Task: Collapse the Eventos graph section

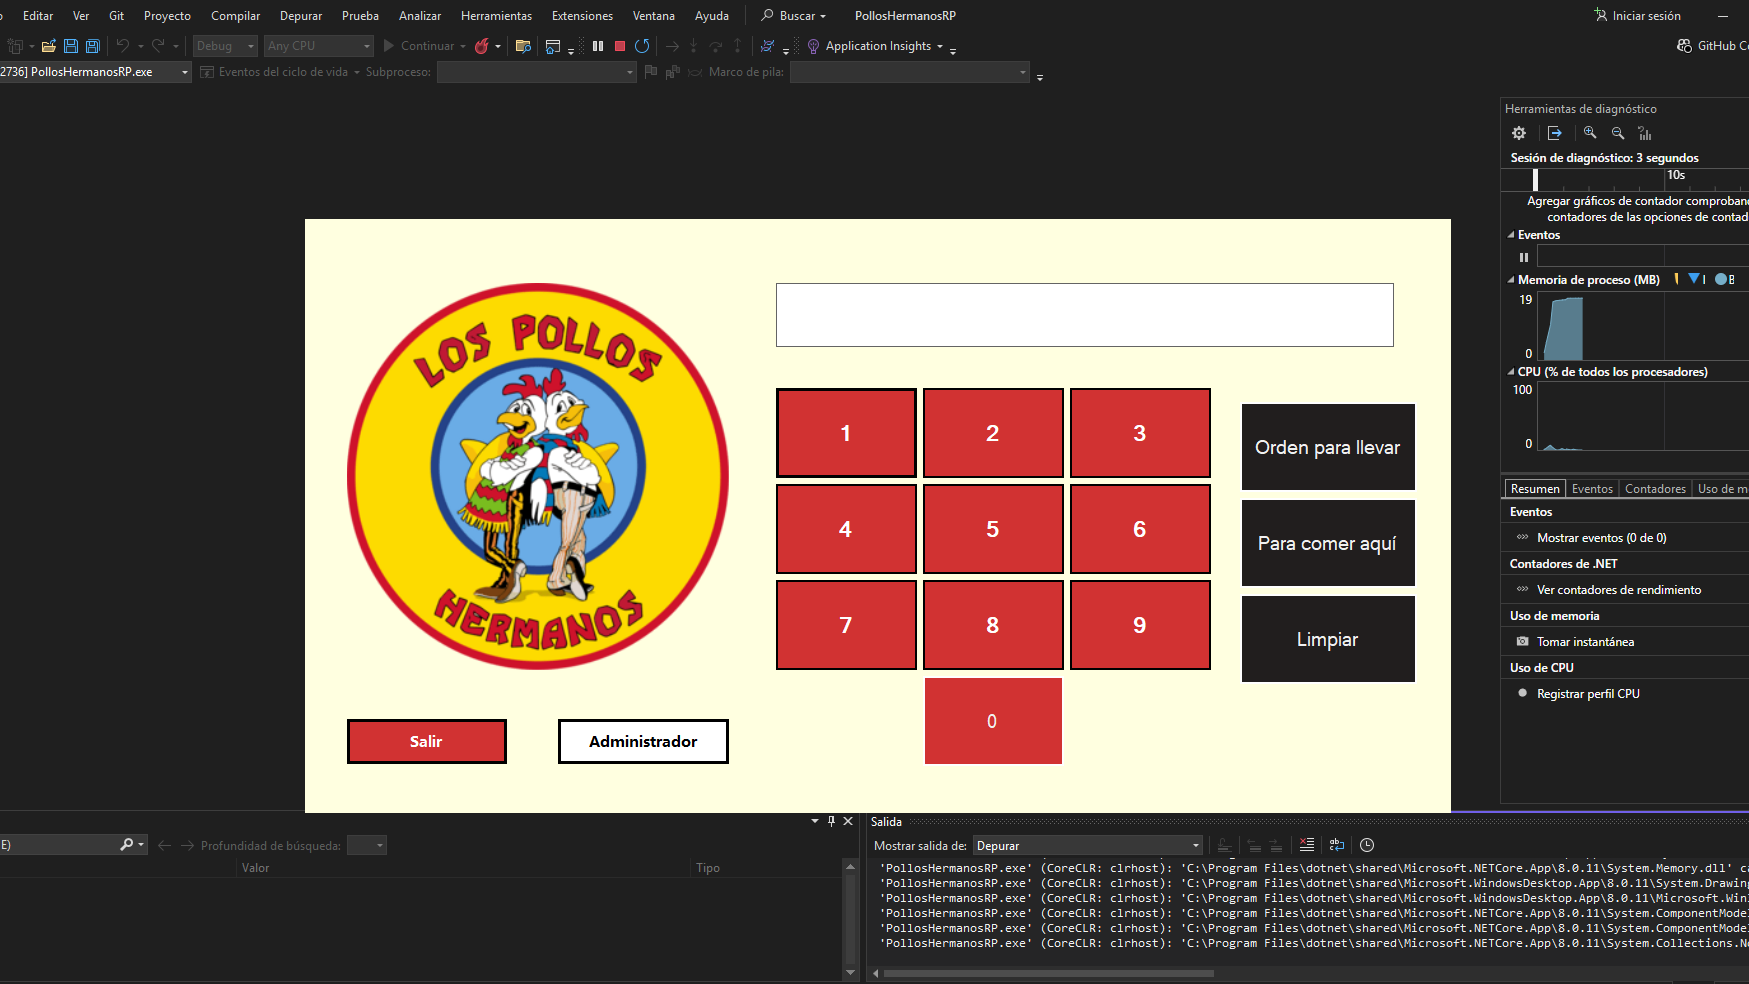Action: coord(1511,235)
